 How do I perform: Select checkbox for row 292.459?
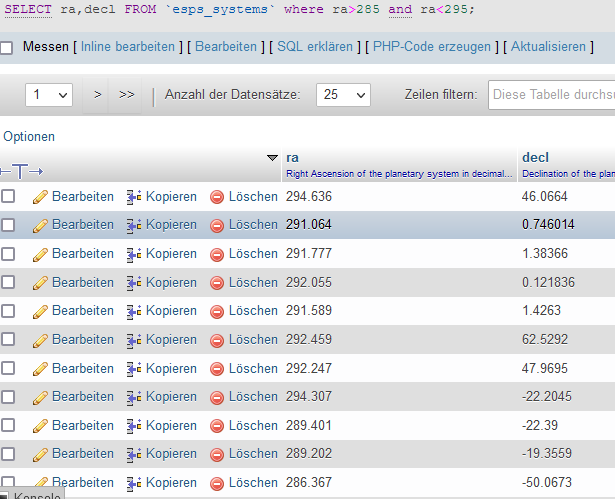coord(7,339)
